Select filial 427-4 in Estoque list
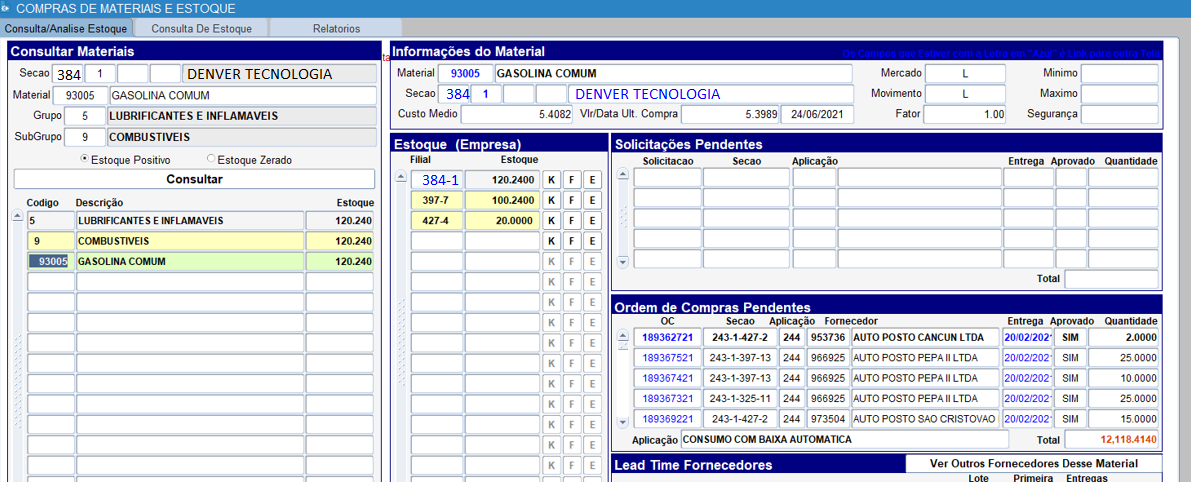The height and width of the screenshot is (482, 1191). tap(437, 221)
